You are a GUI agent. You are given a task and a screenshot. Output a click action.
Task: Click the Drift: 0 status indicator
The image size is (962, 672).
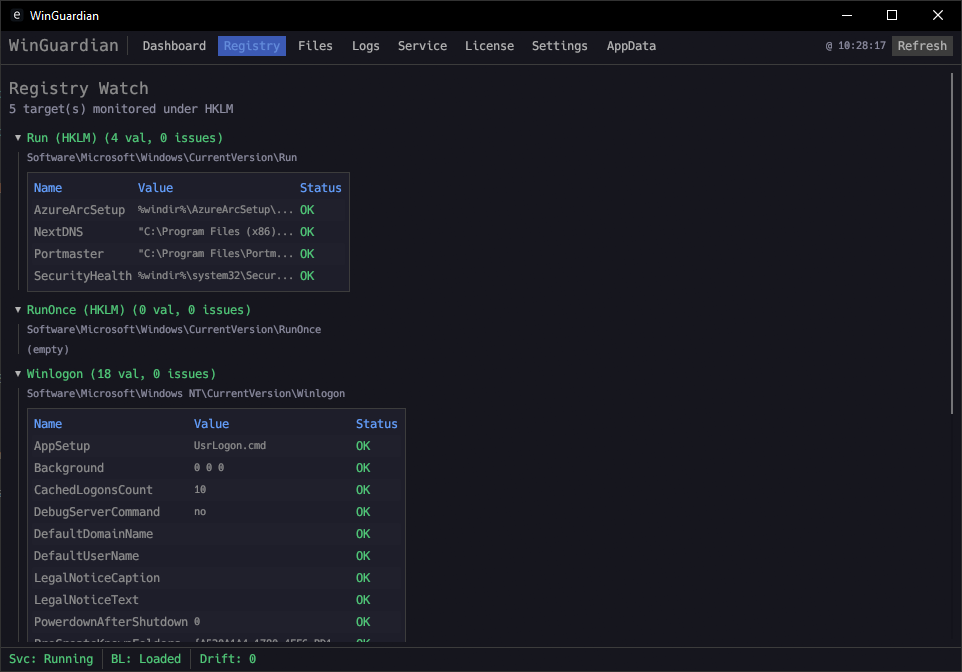227,659
